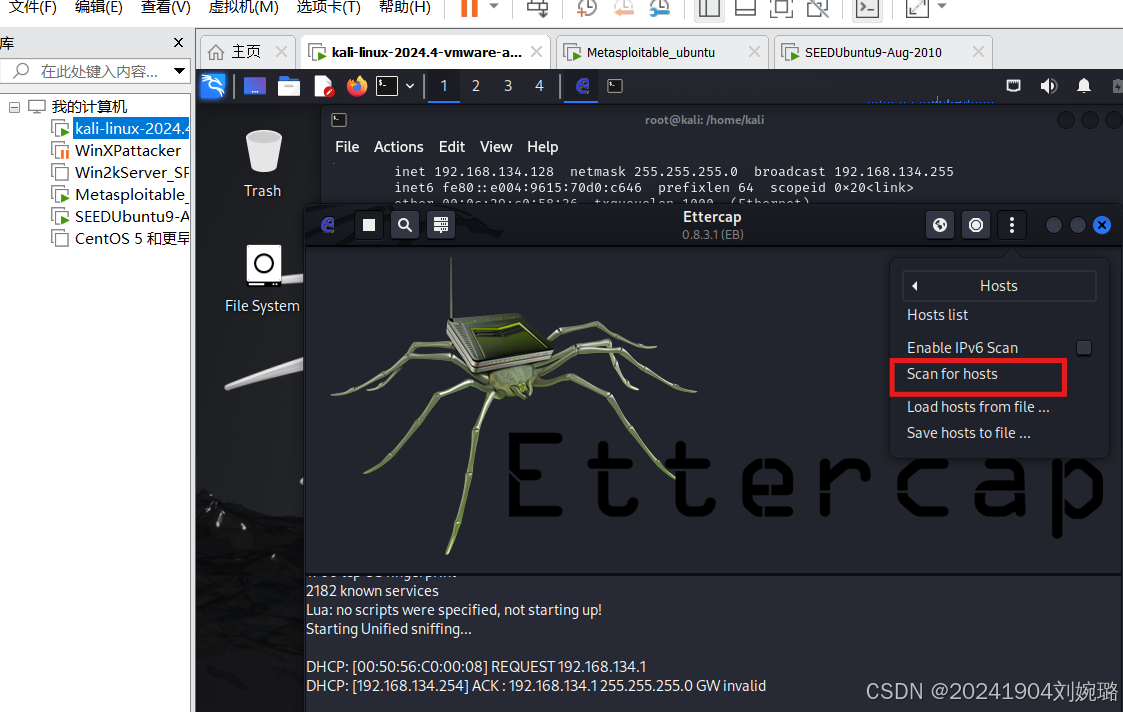Screen dimensions: 1123x712
Task: Enable IPv6 Scan checkbox
Action: 1084,347
